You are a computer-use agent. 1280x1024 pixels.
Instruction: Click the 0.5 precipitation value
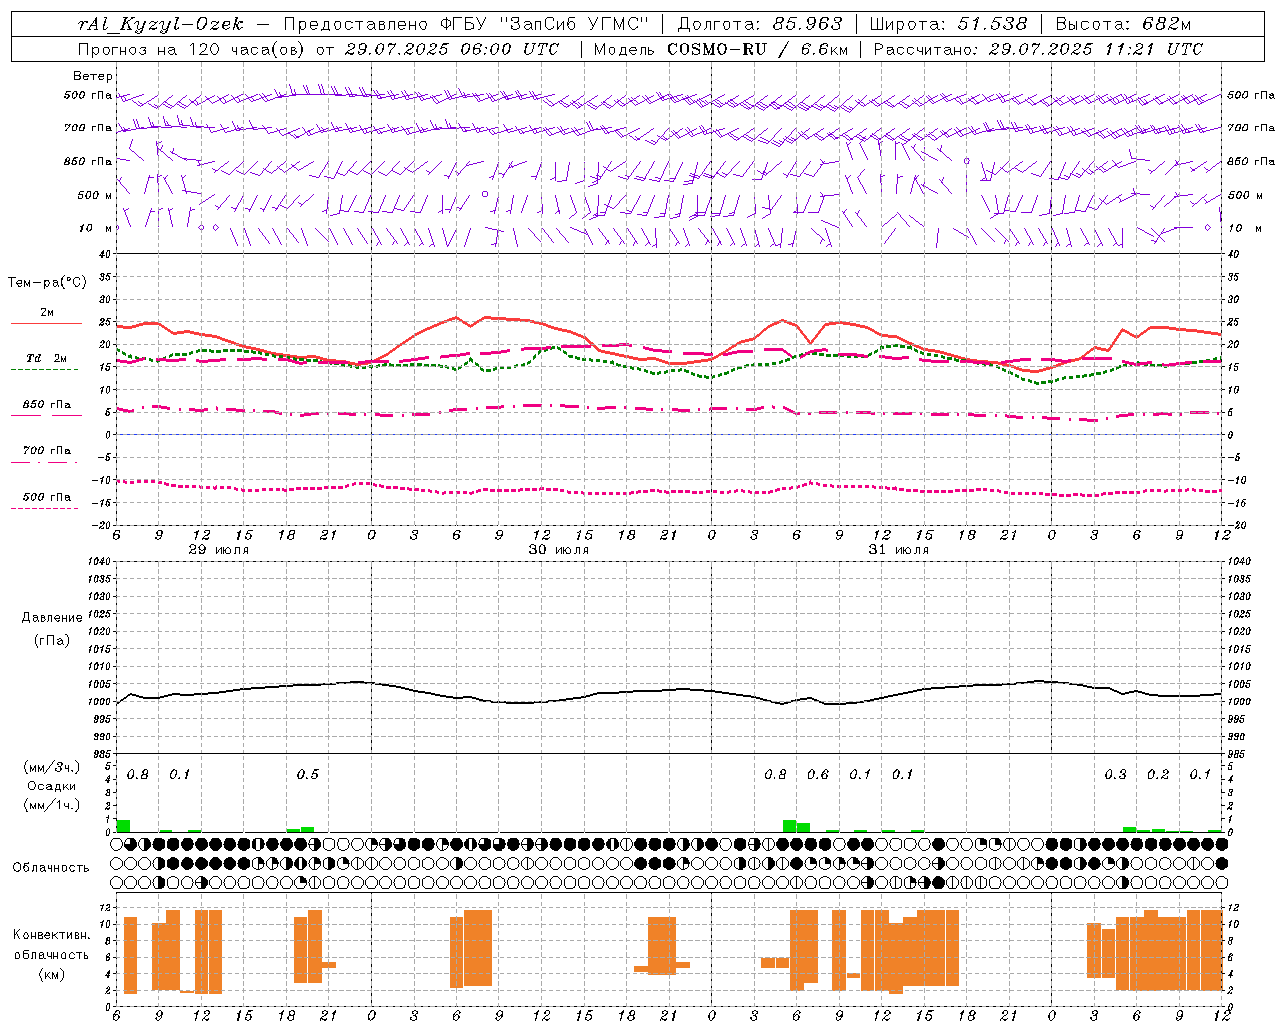[308, 775]
